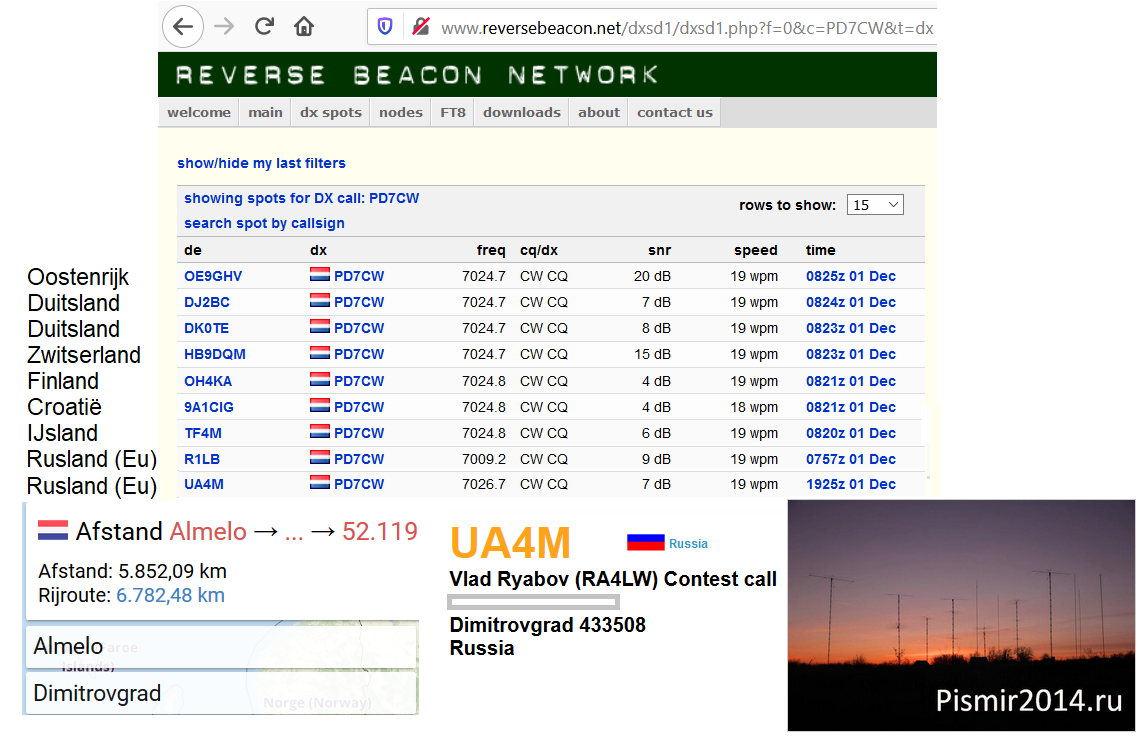The height and width of the screenshot is (738, 1140).
Task: Click the Dimitrovgrad destination field
Action: pyautogui.click(x=221, y=693)
